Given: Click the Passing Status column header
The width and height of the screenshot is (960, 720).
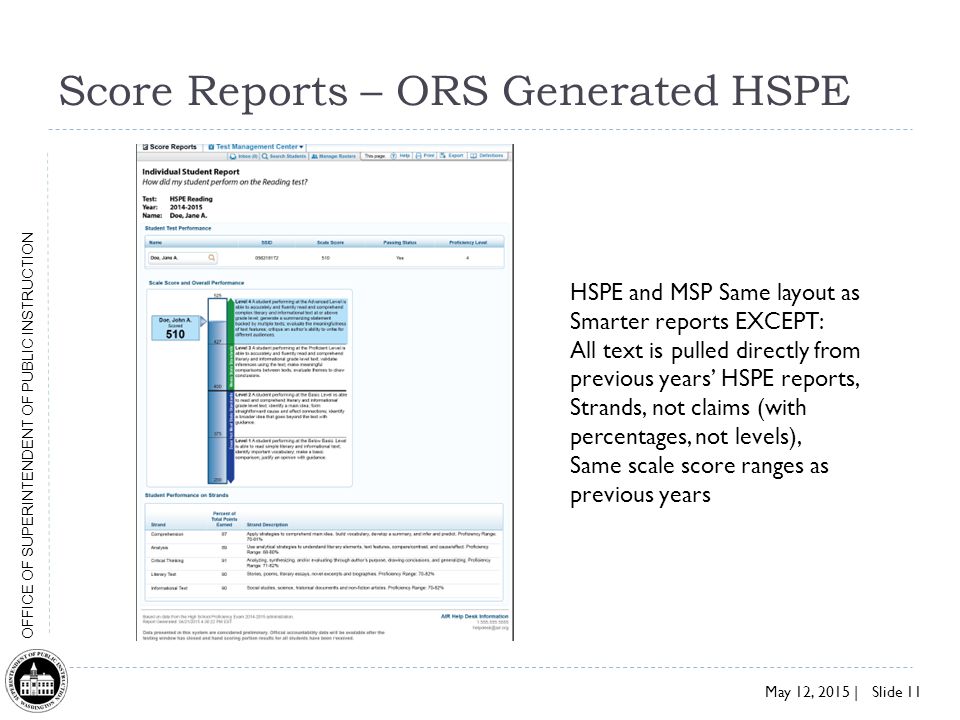Looking at the screenshot, I should [400, 242].
